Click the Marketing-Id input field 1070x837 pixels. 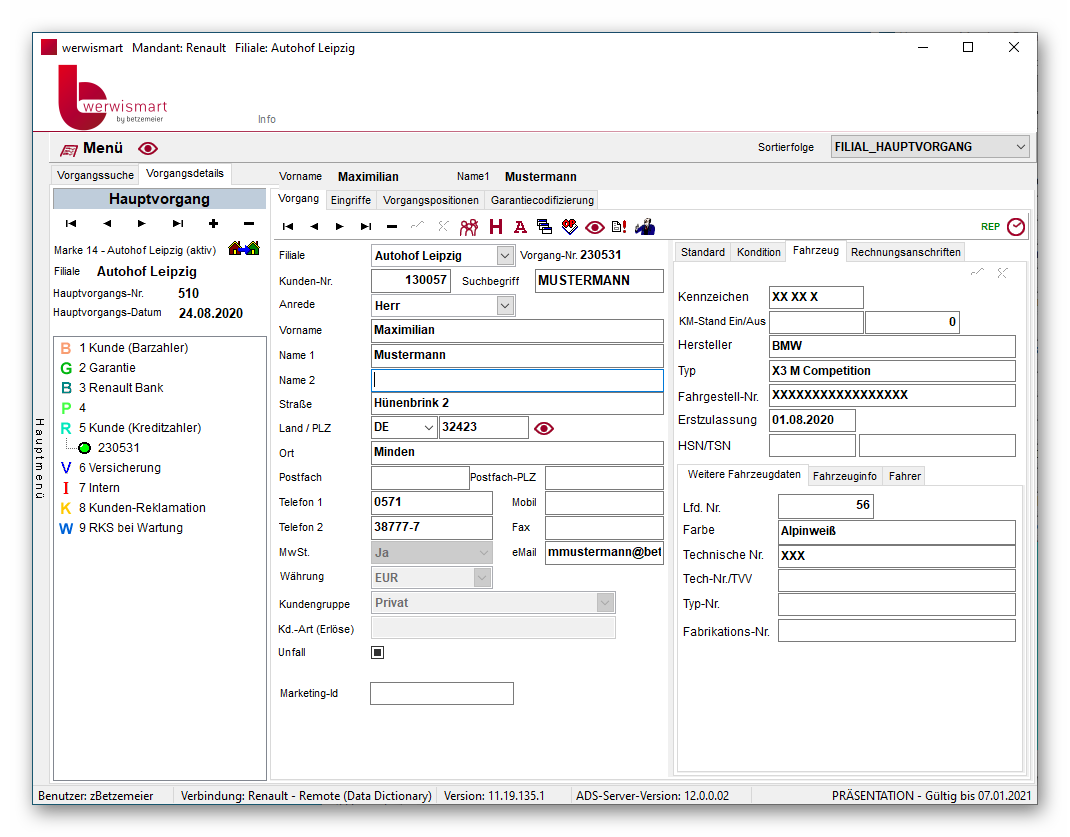pos(442,694)
